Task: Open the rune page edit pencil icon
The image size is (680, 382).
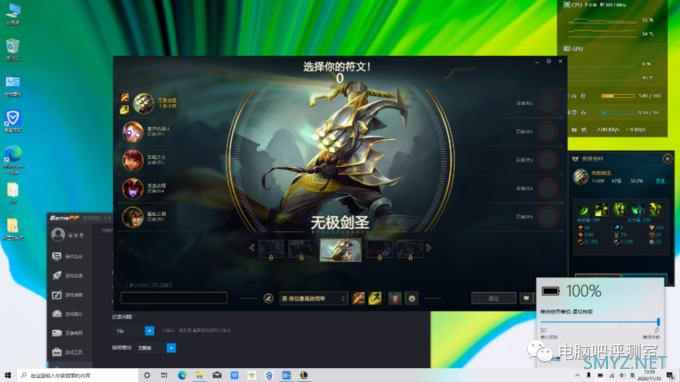Action: pyautogui.click(x=268, y=298)
